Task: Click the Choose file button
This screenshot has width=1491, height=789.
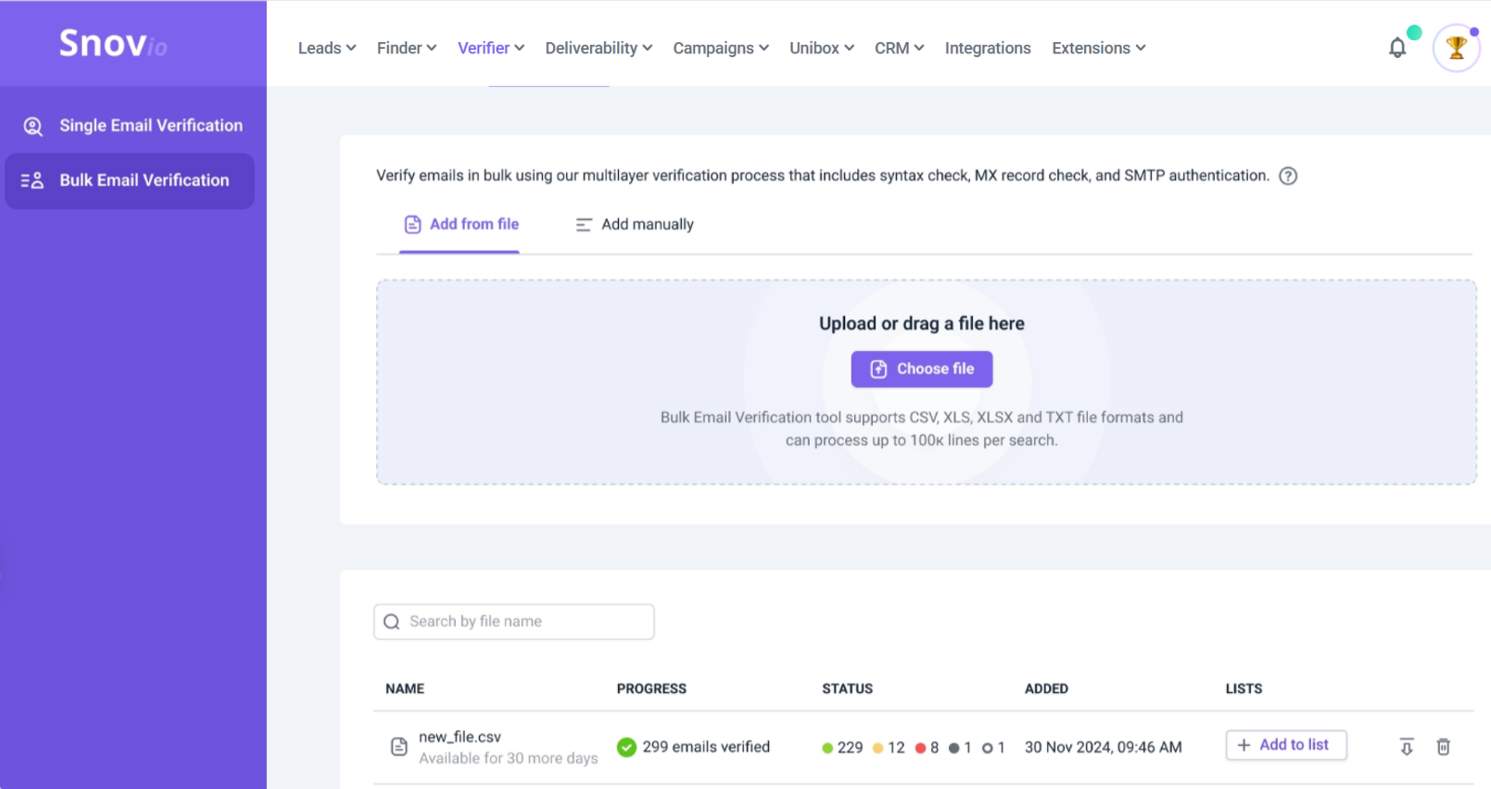Action: 921,369
